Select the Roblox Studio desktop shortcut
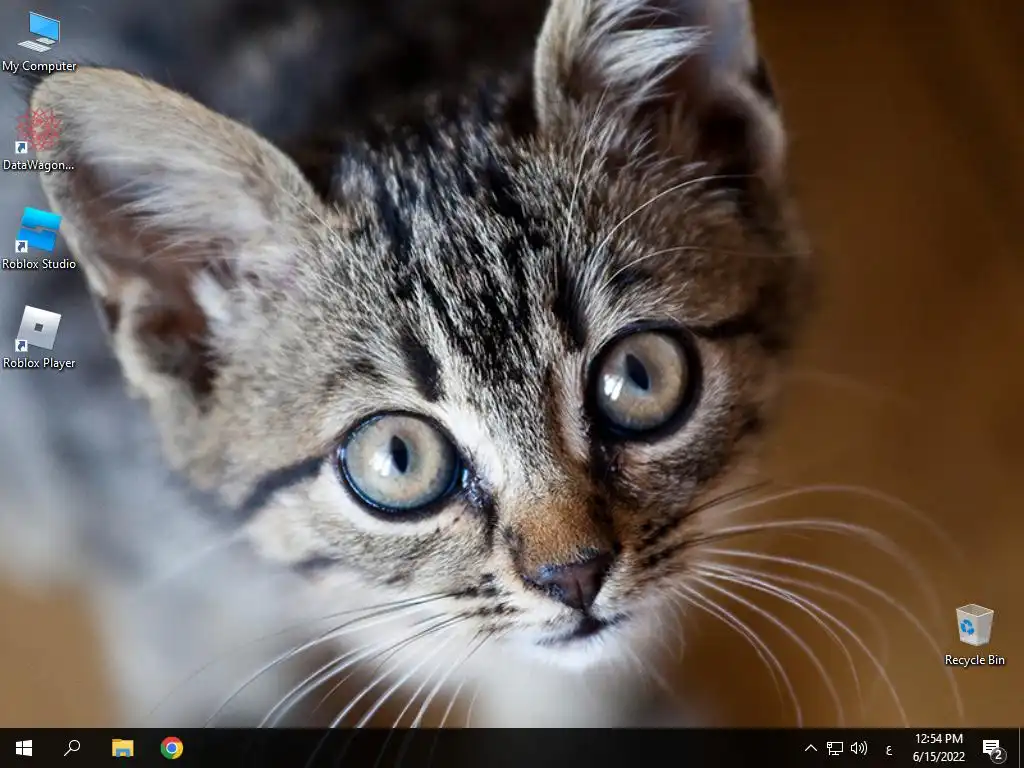The height and width of the screenshot is (768, 1024). pos(39,238)
